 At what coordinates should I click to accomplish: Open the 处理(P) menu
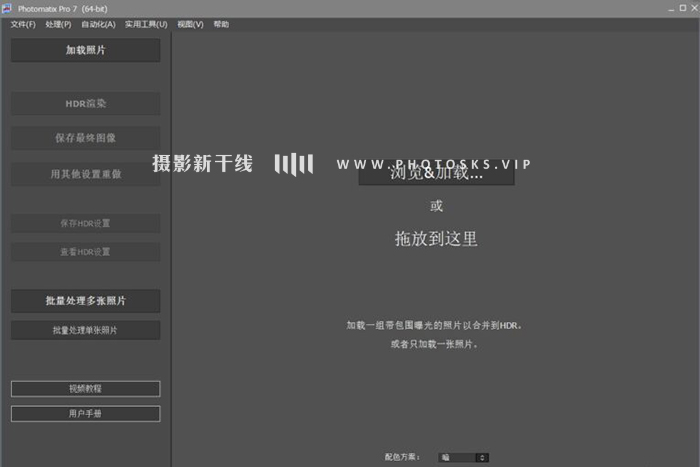tap(58, 24)
